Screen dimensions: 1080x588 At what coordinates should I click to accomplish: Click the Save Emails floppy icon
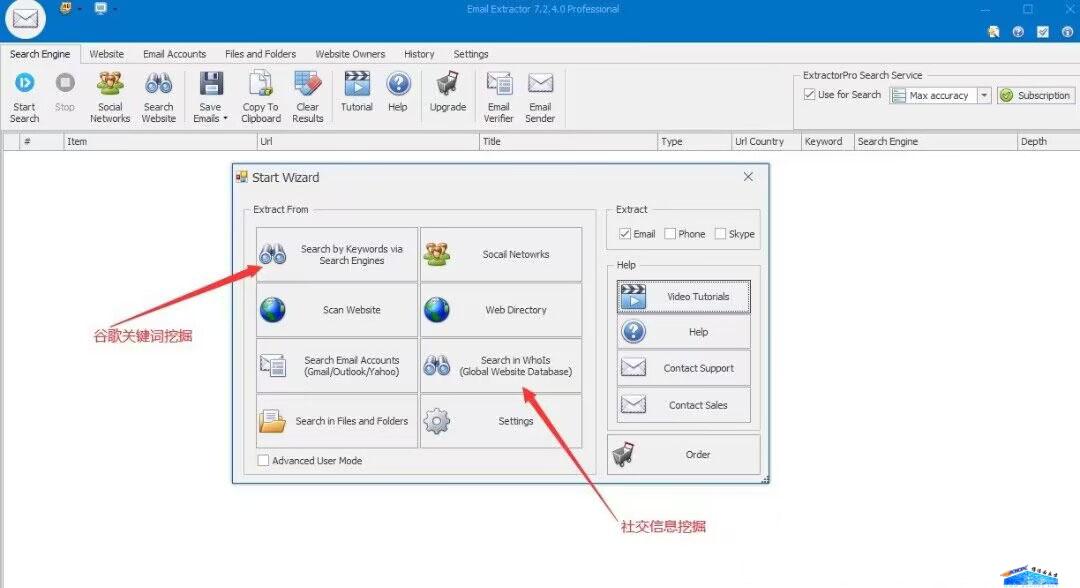pos(211,83)
